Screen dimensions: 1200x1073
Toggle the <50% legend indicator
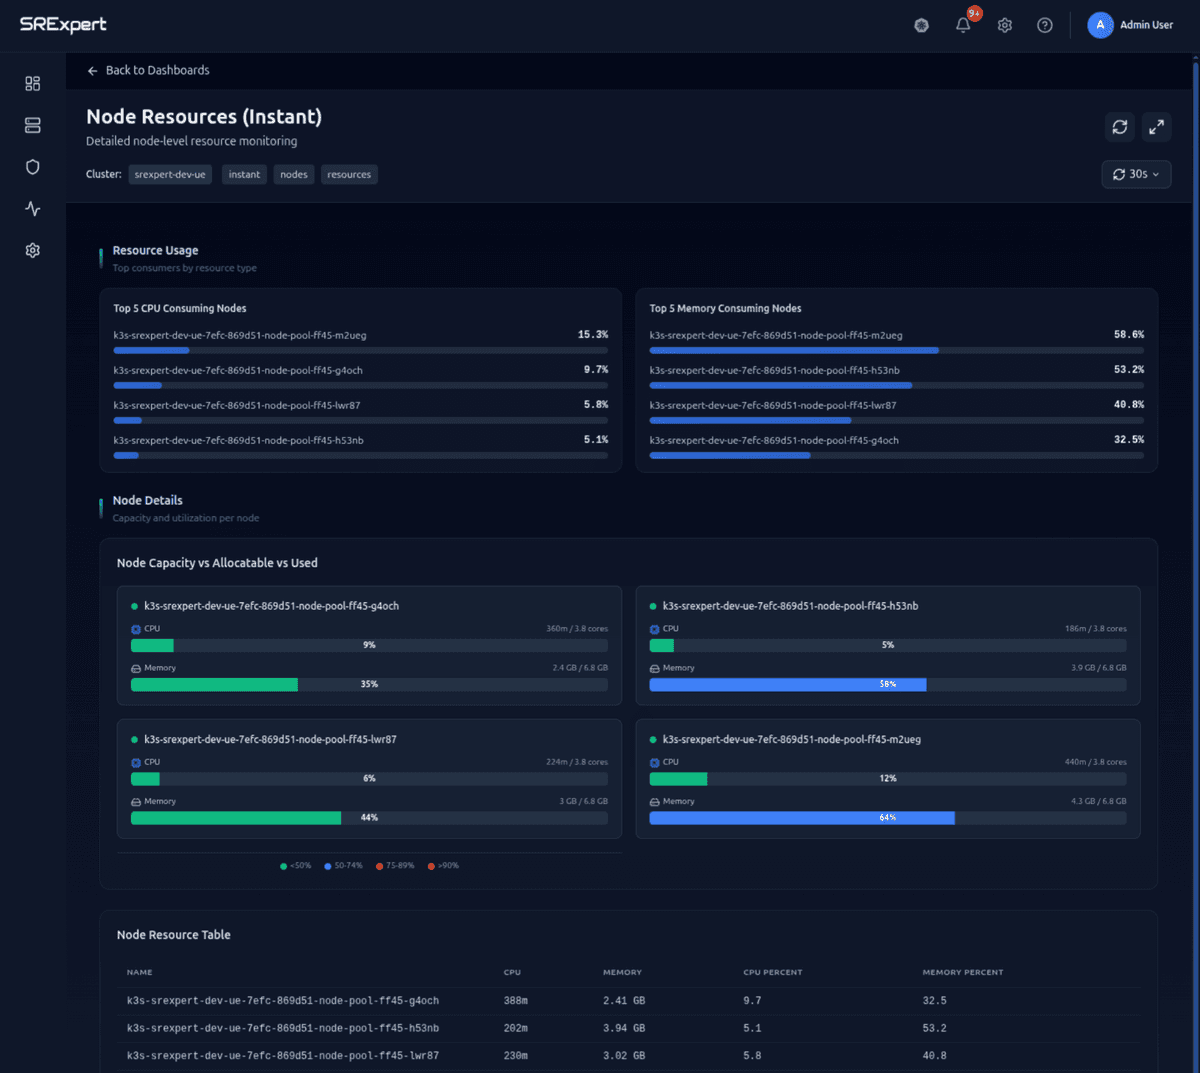click(296, 865)
